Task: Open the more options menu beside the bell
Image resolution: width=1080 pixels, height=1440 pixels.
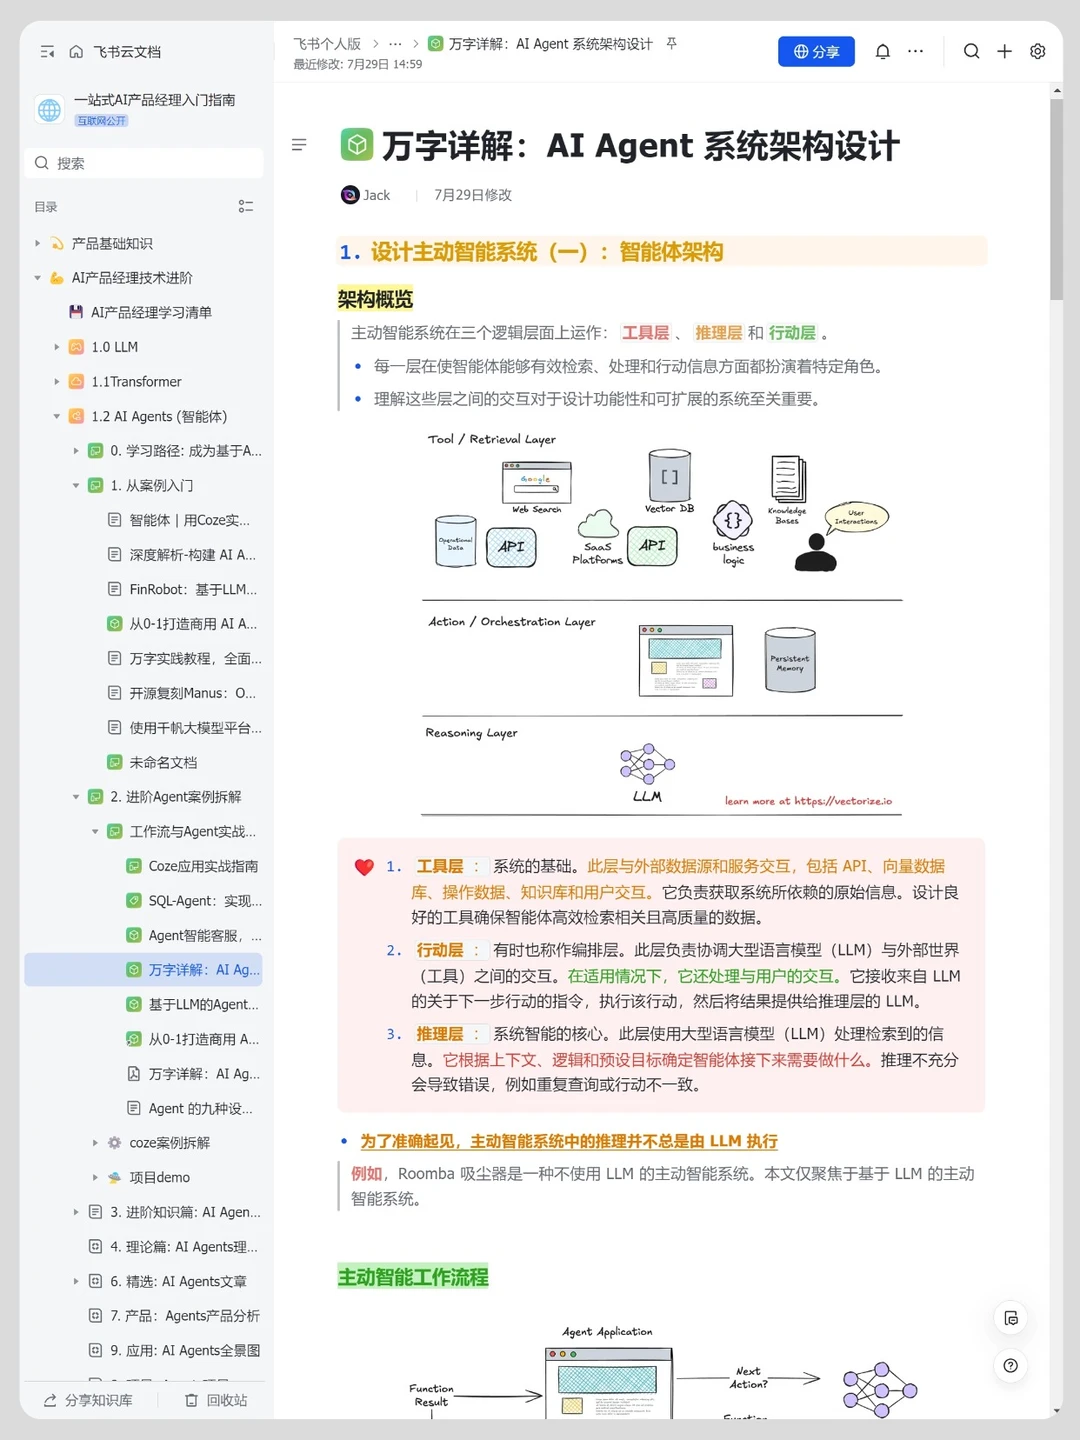Action: point(915,51)
